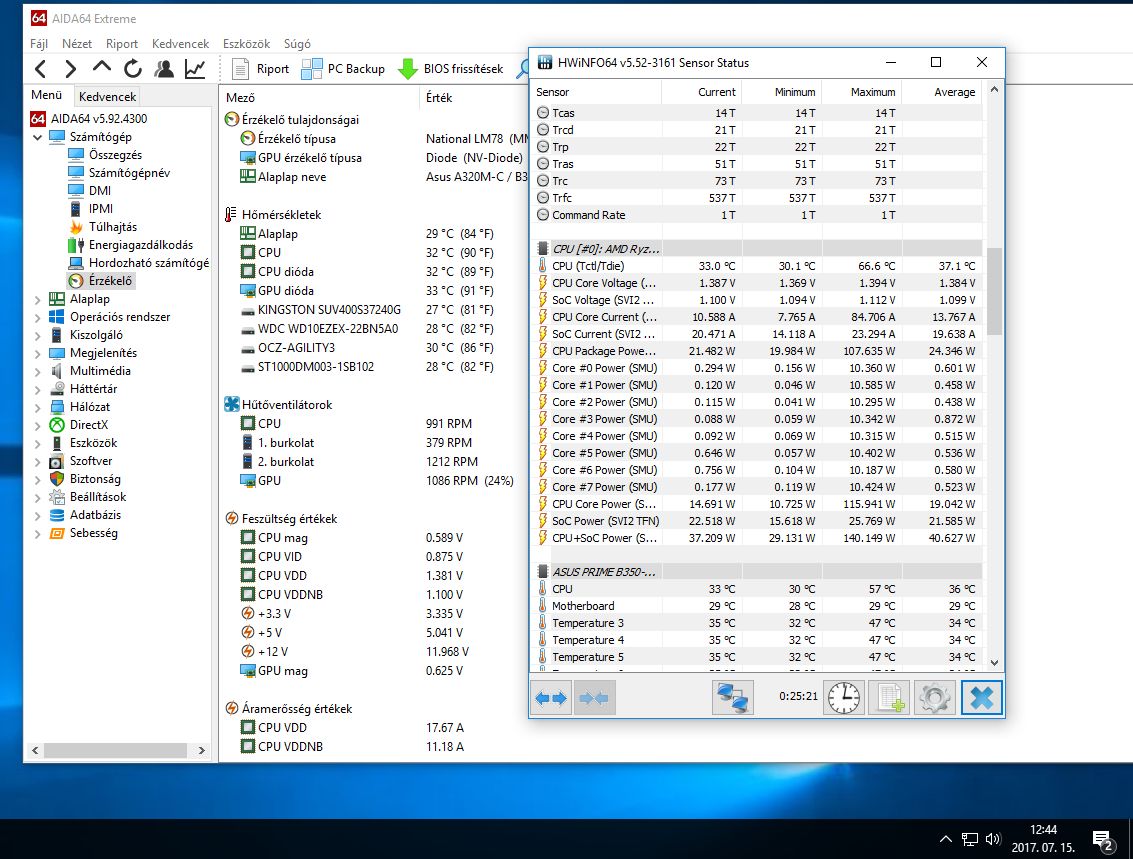1133x859 pixels.
Task: Open HWiNFO sensor settings gear icon
Action: coord(934,698)
